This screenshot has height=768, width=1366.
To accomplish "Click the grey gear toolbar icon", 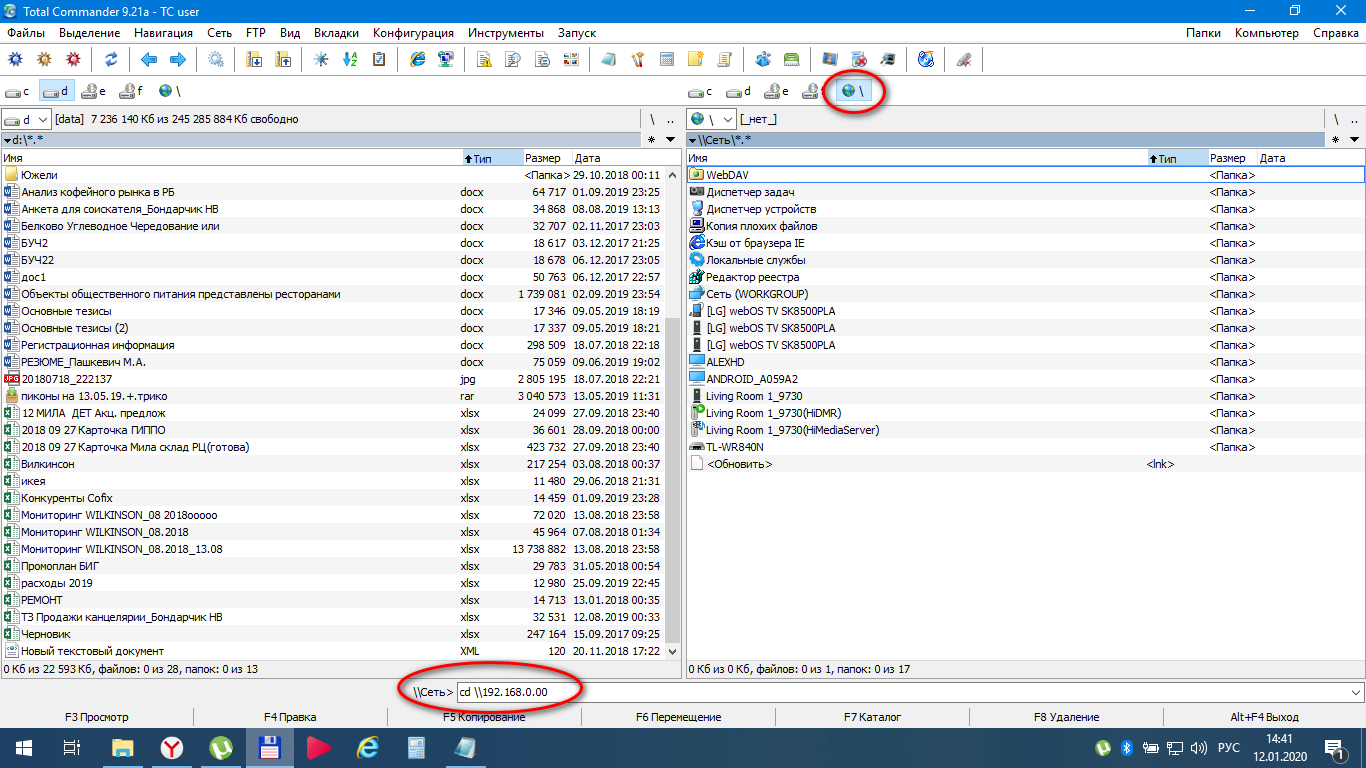I will [x=216, y=59].
